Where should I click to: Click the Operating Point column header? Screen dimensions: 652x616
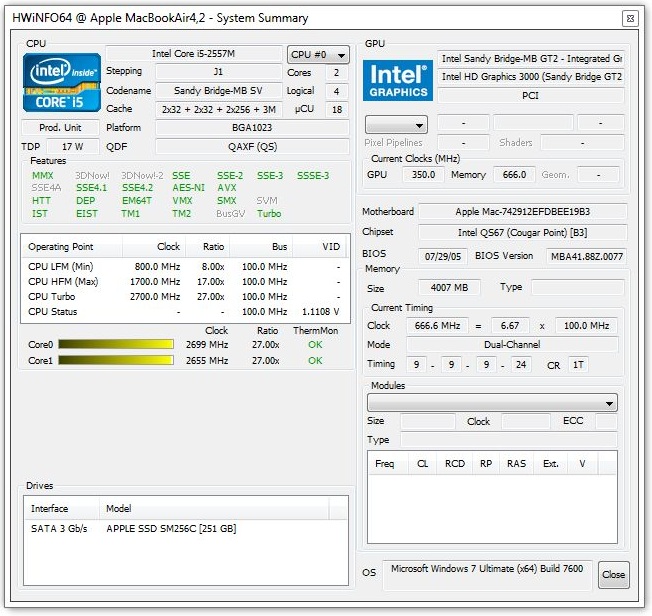point(72,247)
